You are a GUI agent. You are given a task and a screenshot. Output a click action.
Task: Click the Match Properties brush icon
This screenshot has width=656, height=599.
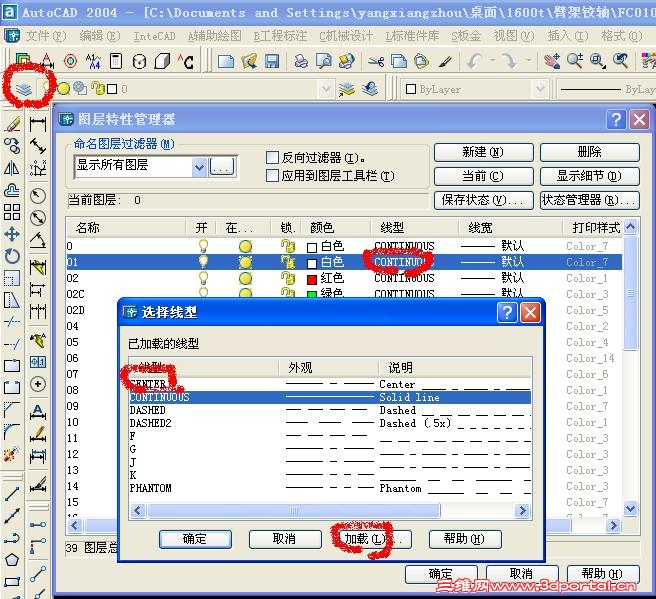tap(445, 61)
